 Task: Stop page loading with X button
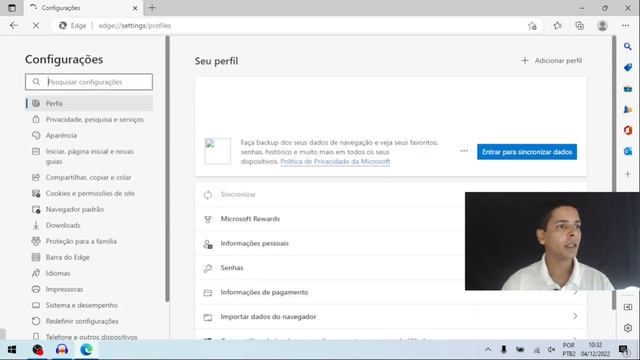[x=36, y=26]
